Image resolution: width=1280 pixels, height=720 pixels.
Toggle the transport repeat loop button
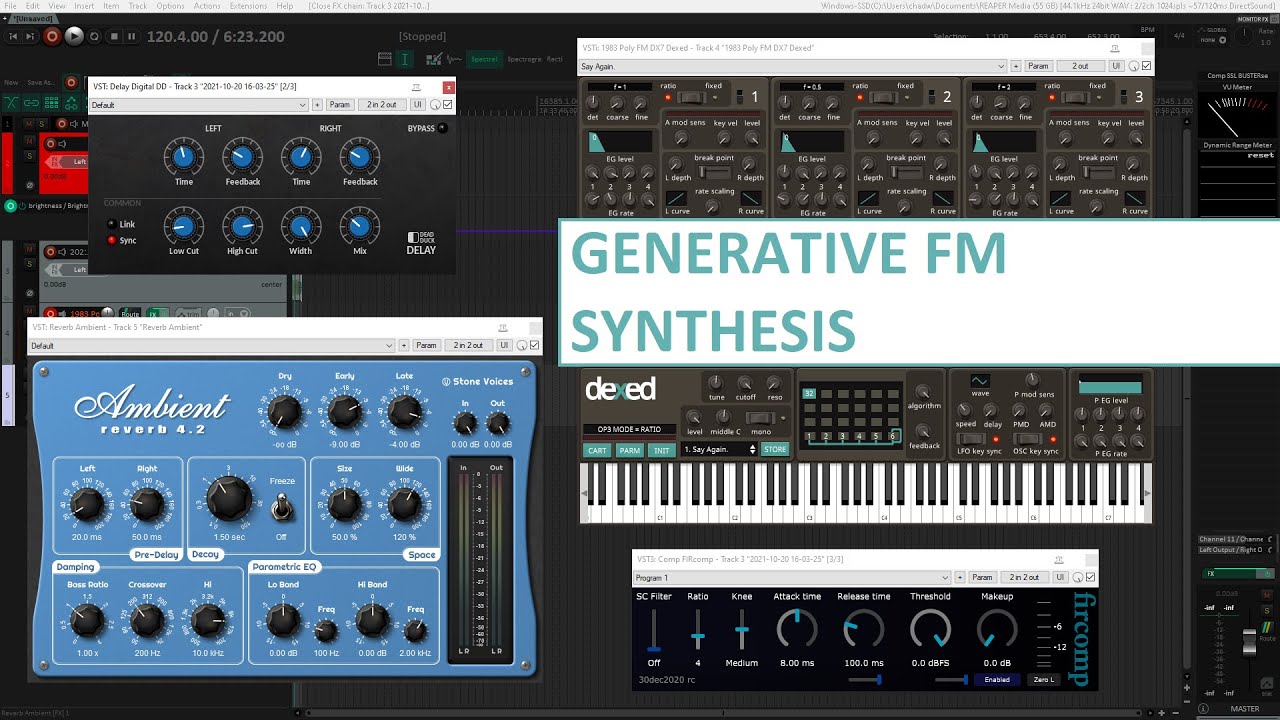coord(94,36)
